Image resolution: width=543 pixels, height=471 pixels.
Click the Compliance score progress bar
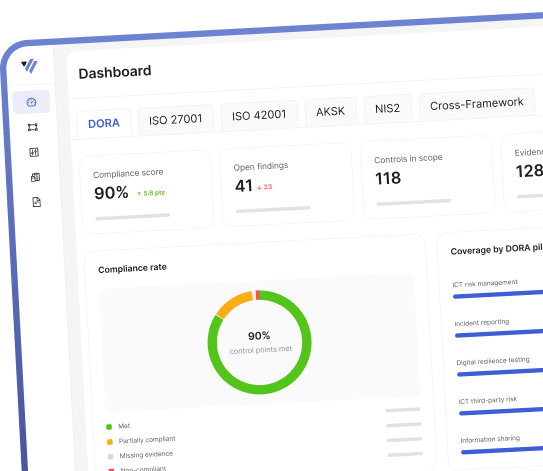133,217
